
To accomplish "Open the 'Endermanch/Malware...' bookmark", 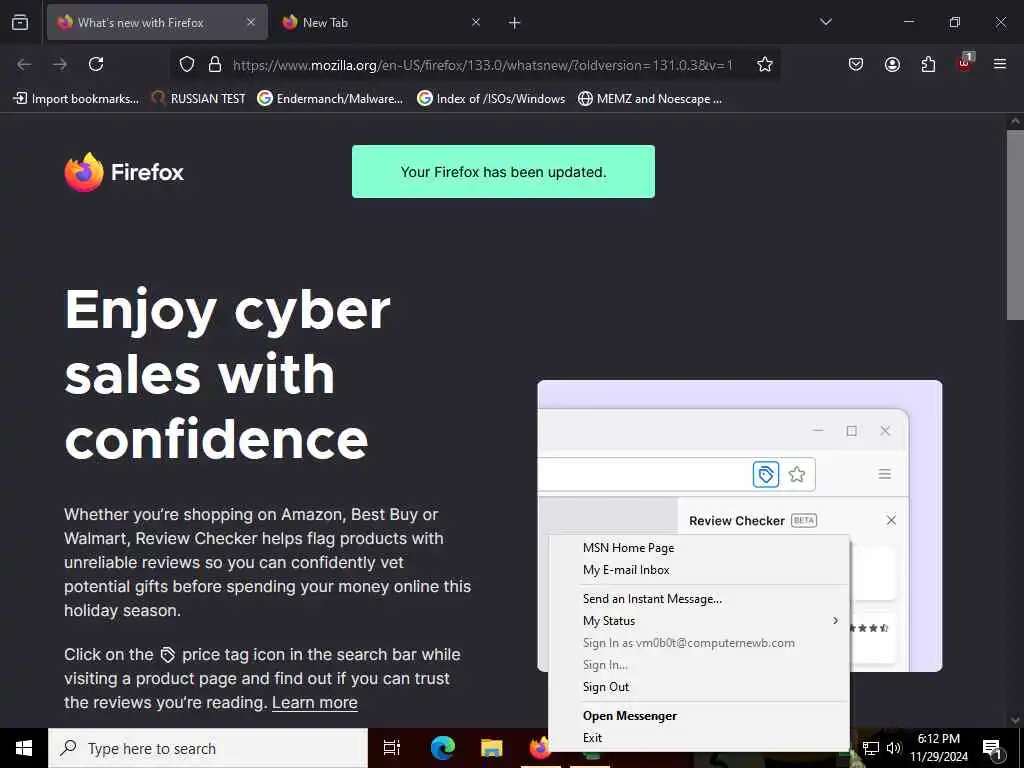I will point(330,99).
